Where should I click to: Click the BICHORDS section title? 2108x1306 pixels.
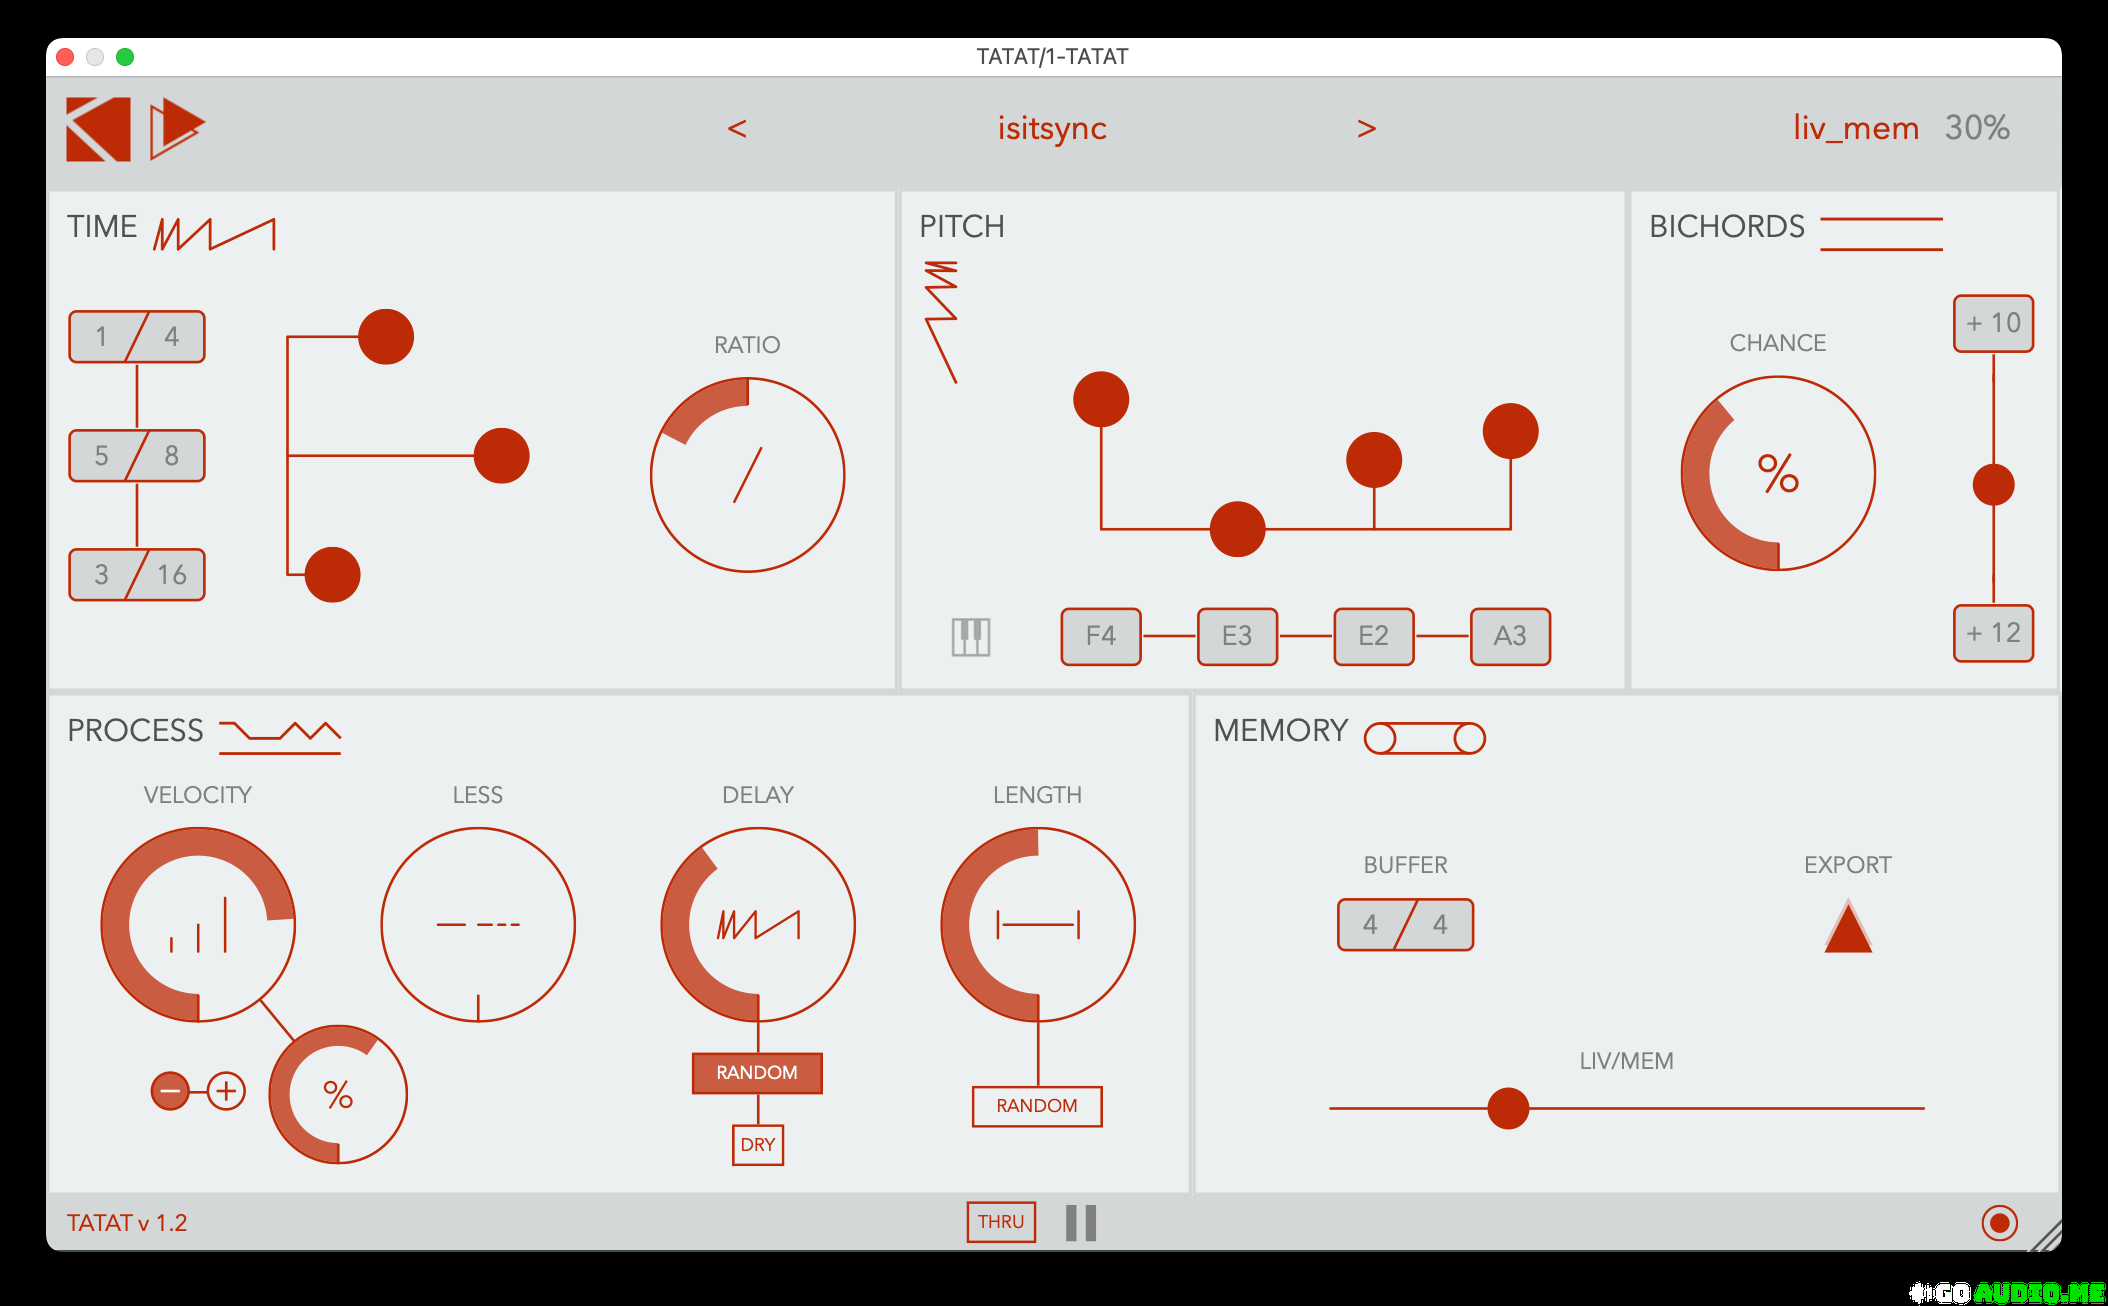[1727, 227]
